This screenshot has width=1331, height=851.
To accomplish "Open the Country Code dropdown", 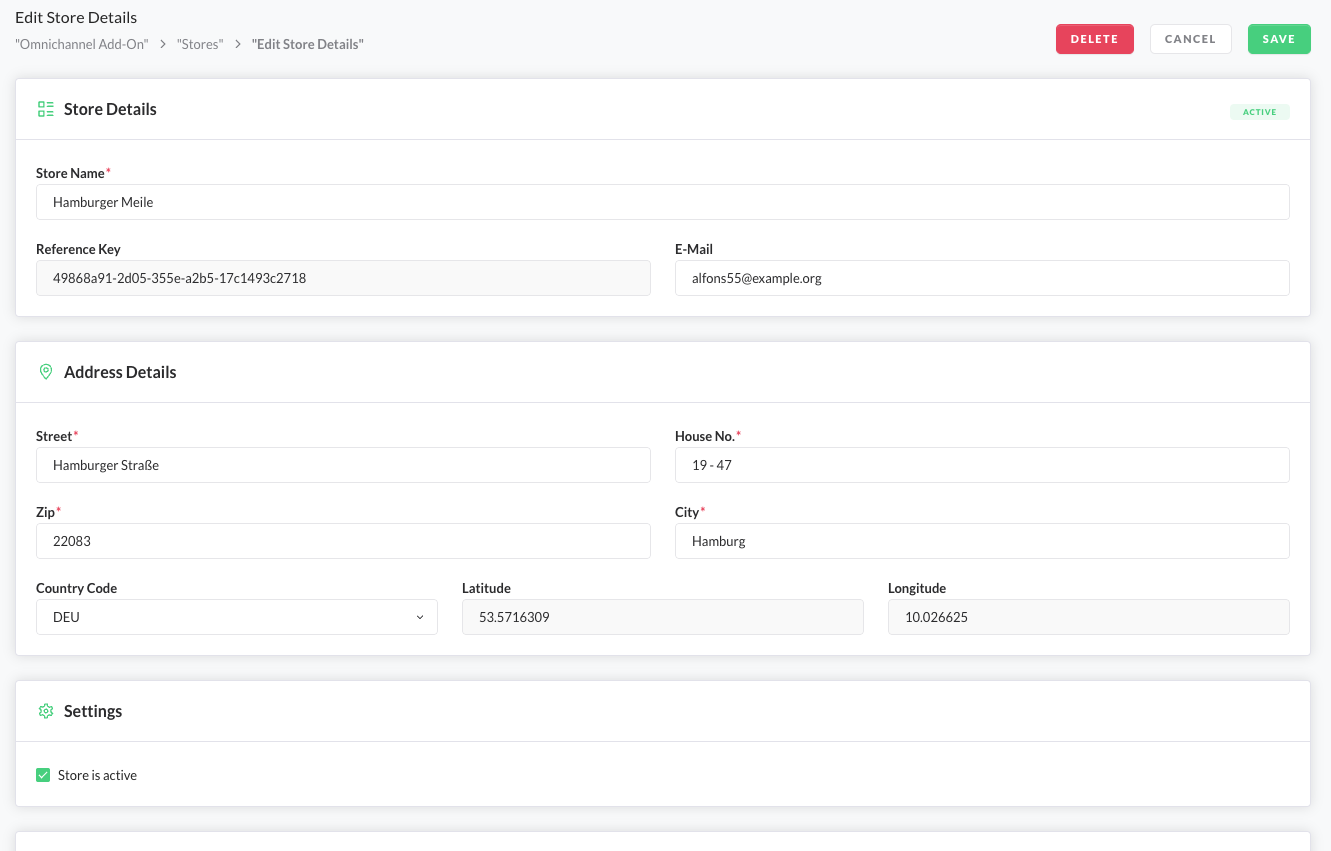I will tap(236, 617).
